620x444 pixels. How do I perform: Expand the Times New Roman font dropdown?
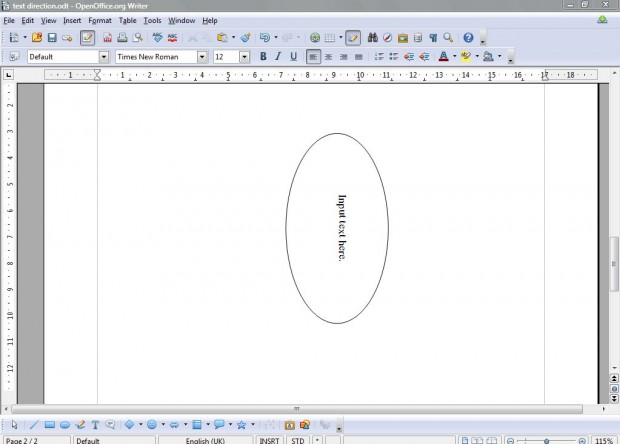[x=202, y=57]
